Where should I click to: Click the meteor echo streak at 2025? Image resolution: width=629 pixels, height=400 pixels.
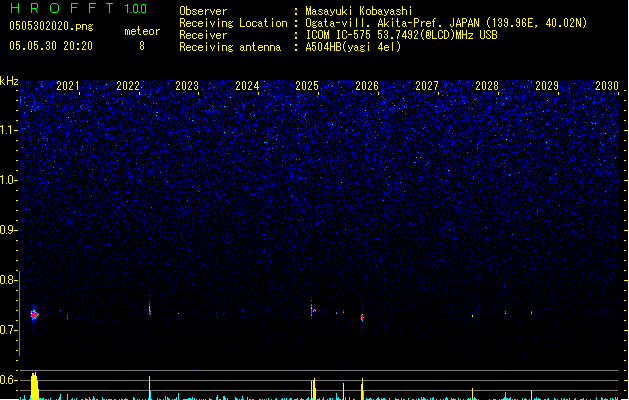tap(312, 310)
